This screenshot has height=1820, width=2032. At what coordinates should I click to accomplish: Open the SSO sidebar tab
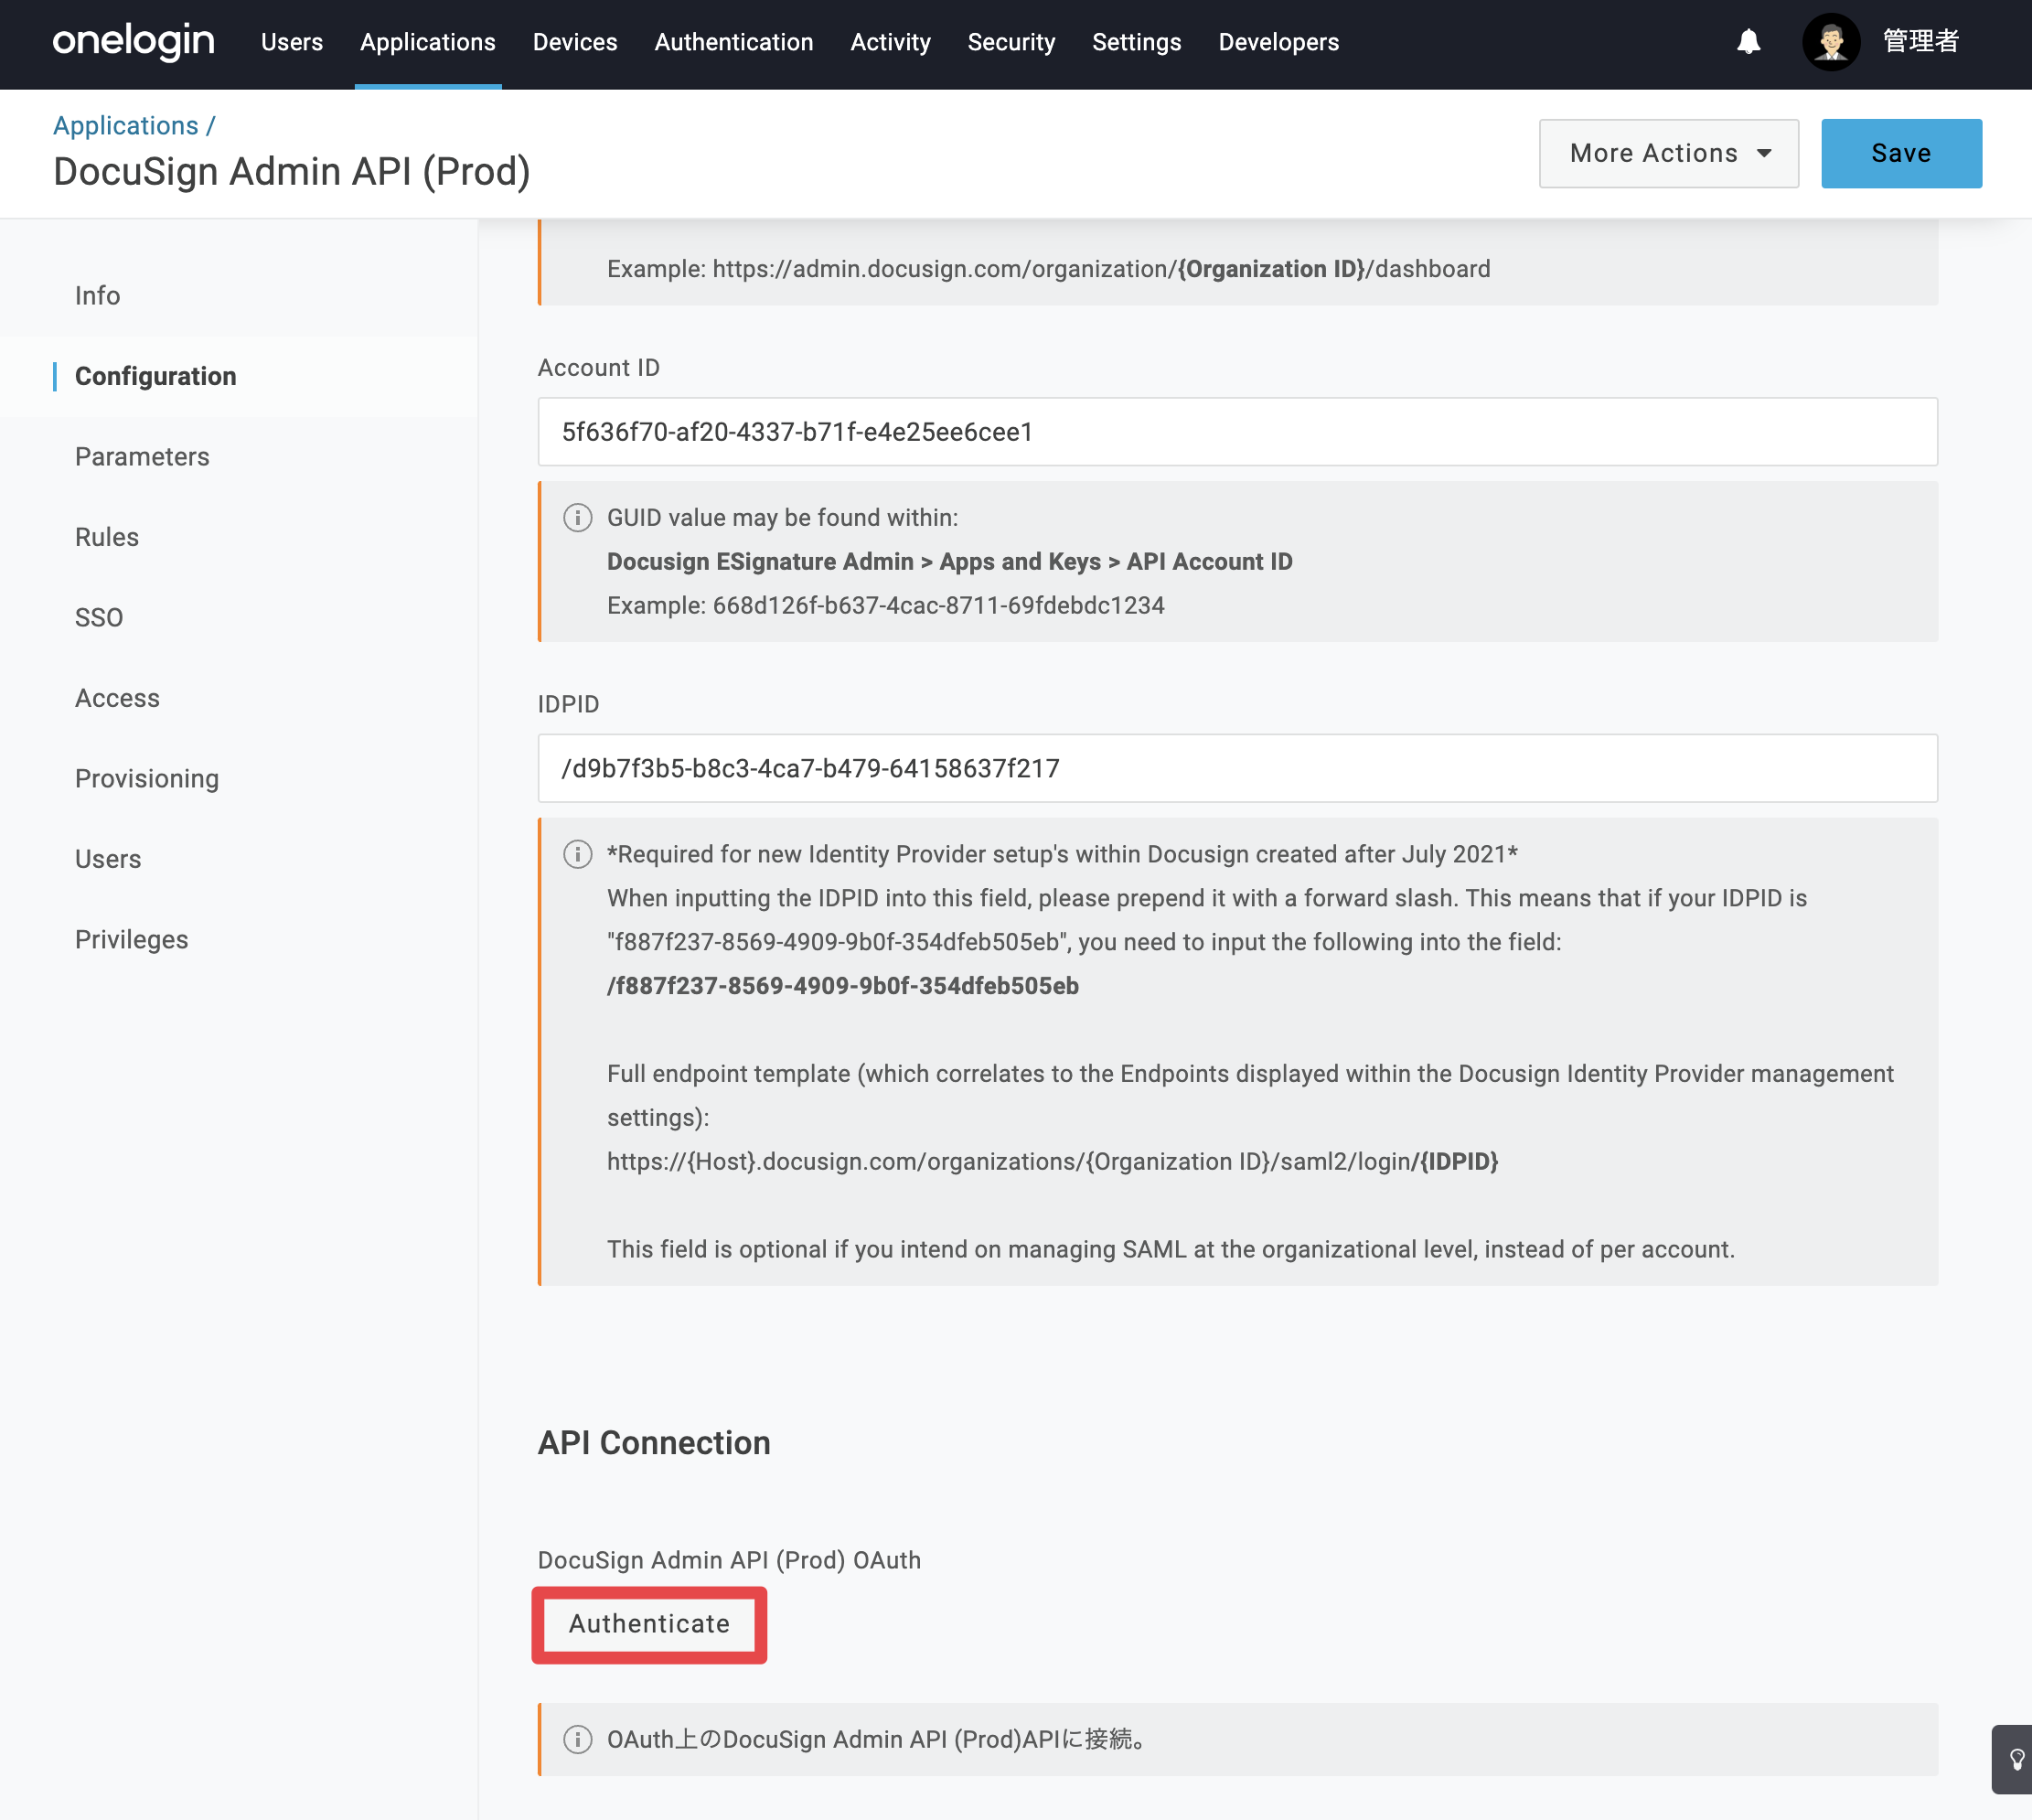click(99, 618)
